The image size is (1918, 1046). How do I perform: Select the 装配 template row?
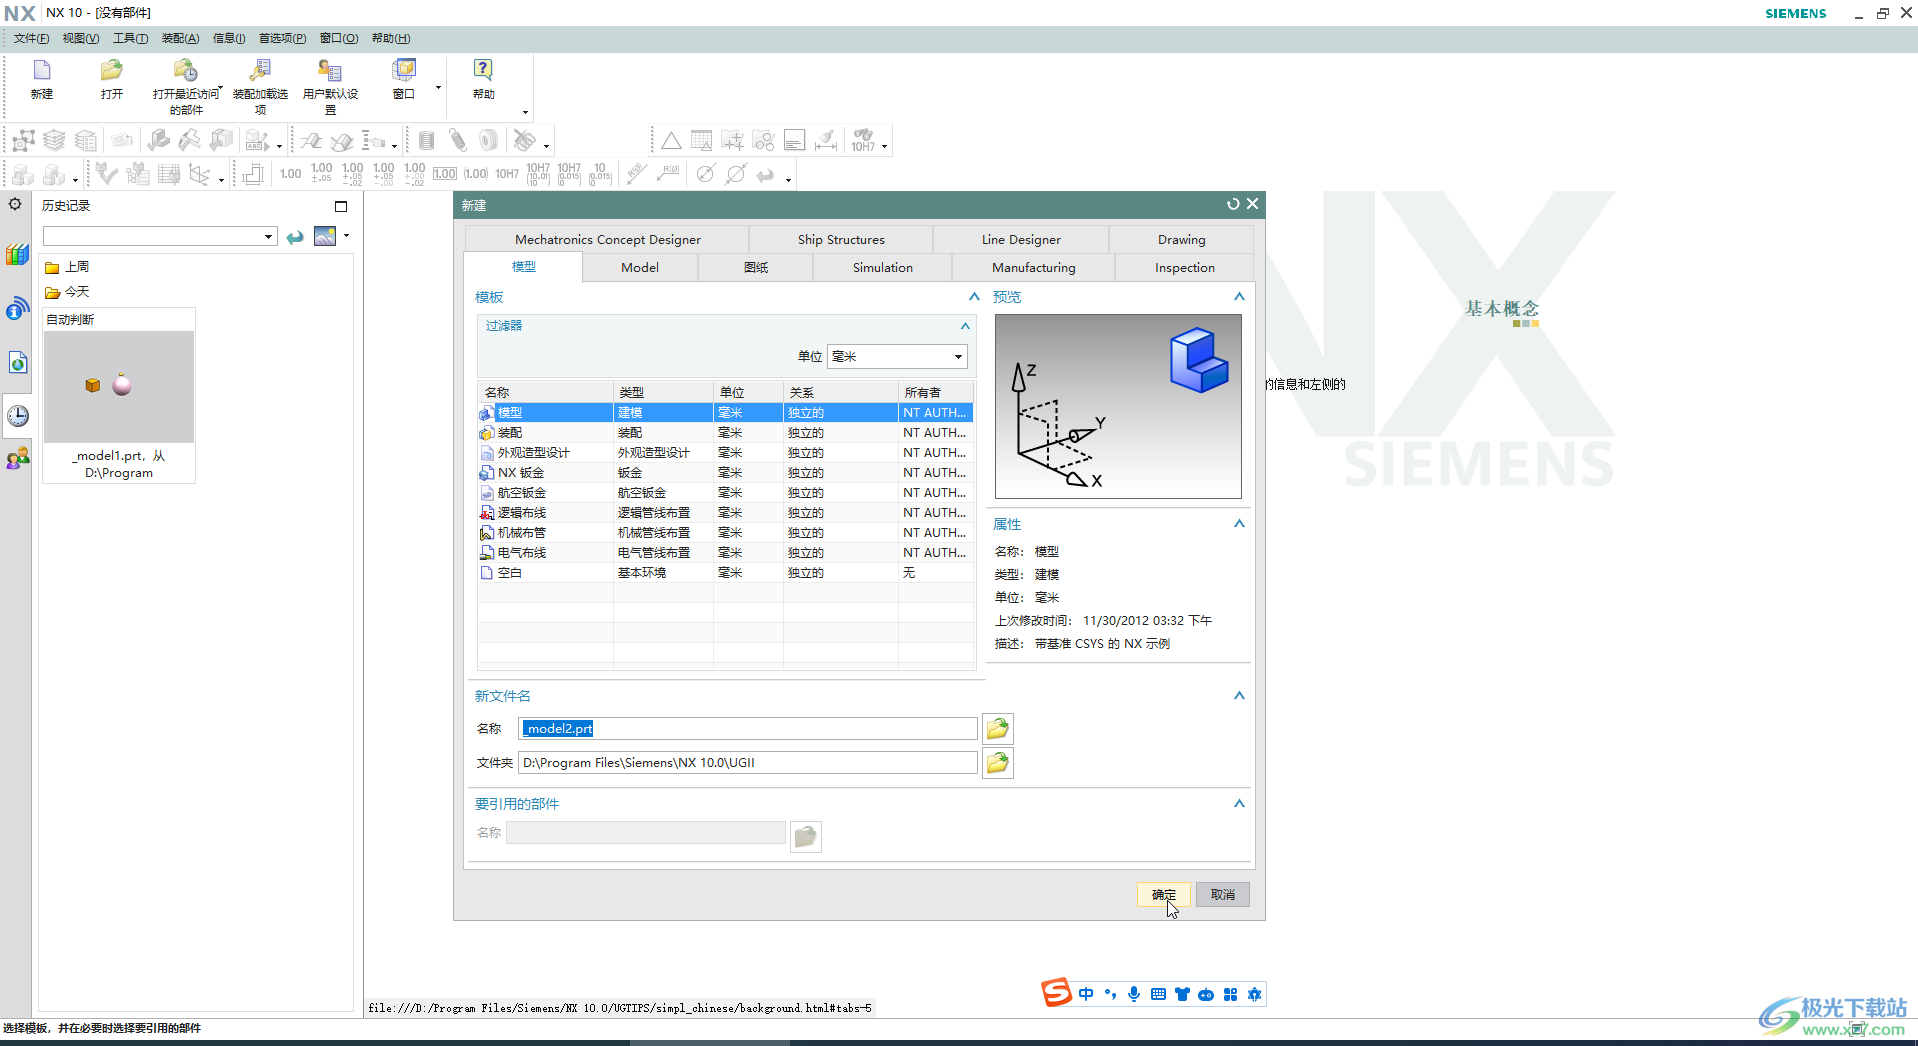click(x=725, y=433)
